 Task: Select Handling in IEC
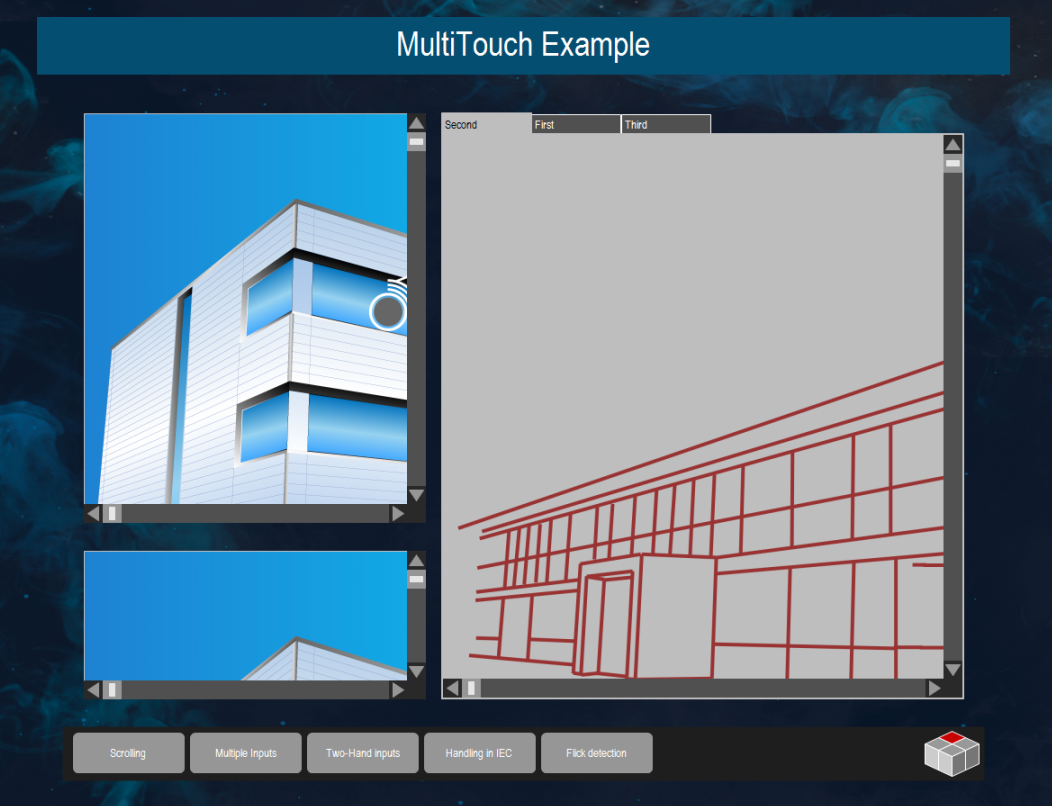(479, 752)
